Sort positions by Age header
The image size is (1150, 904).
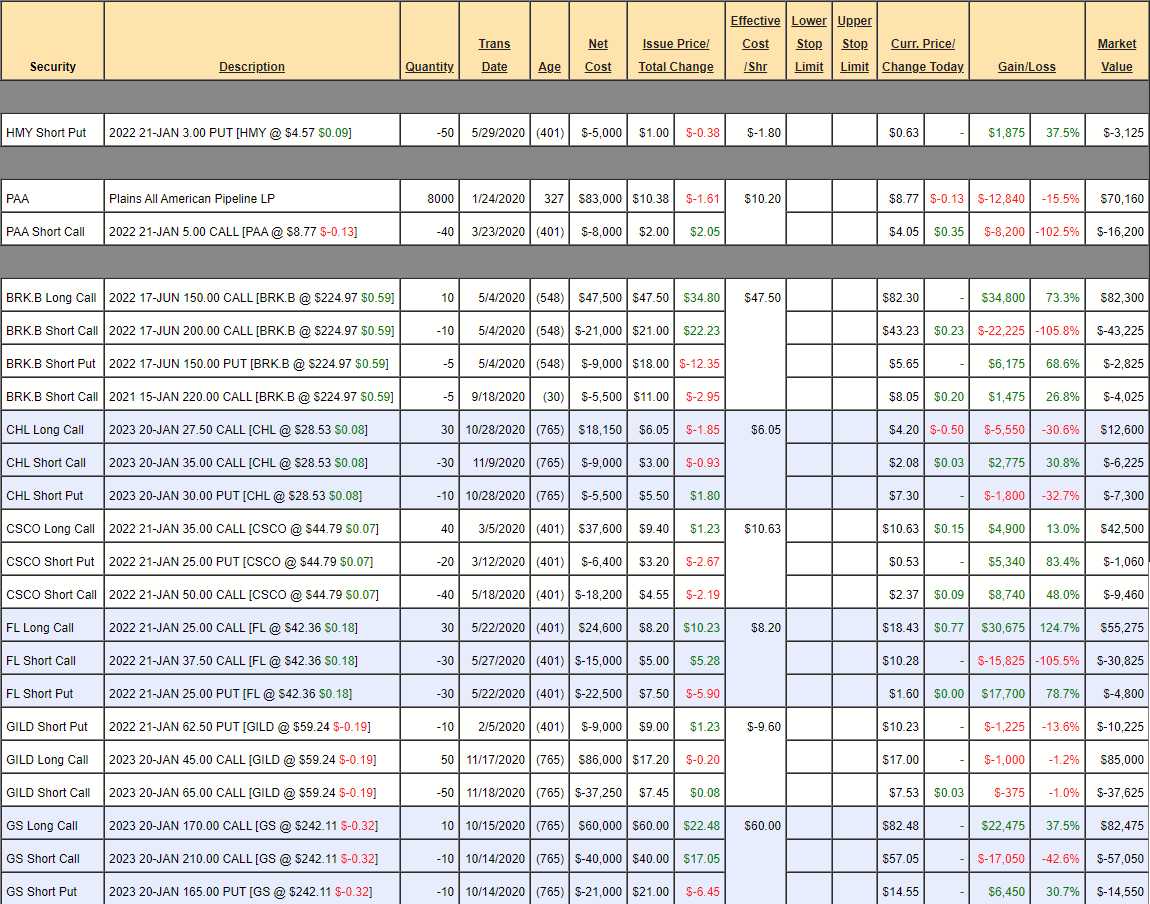[549, 67]
